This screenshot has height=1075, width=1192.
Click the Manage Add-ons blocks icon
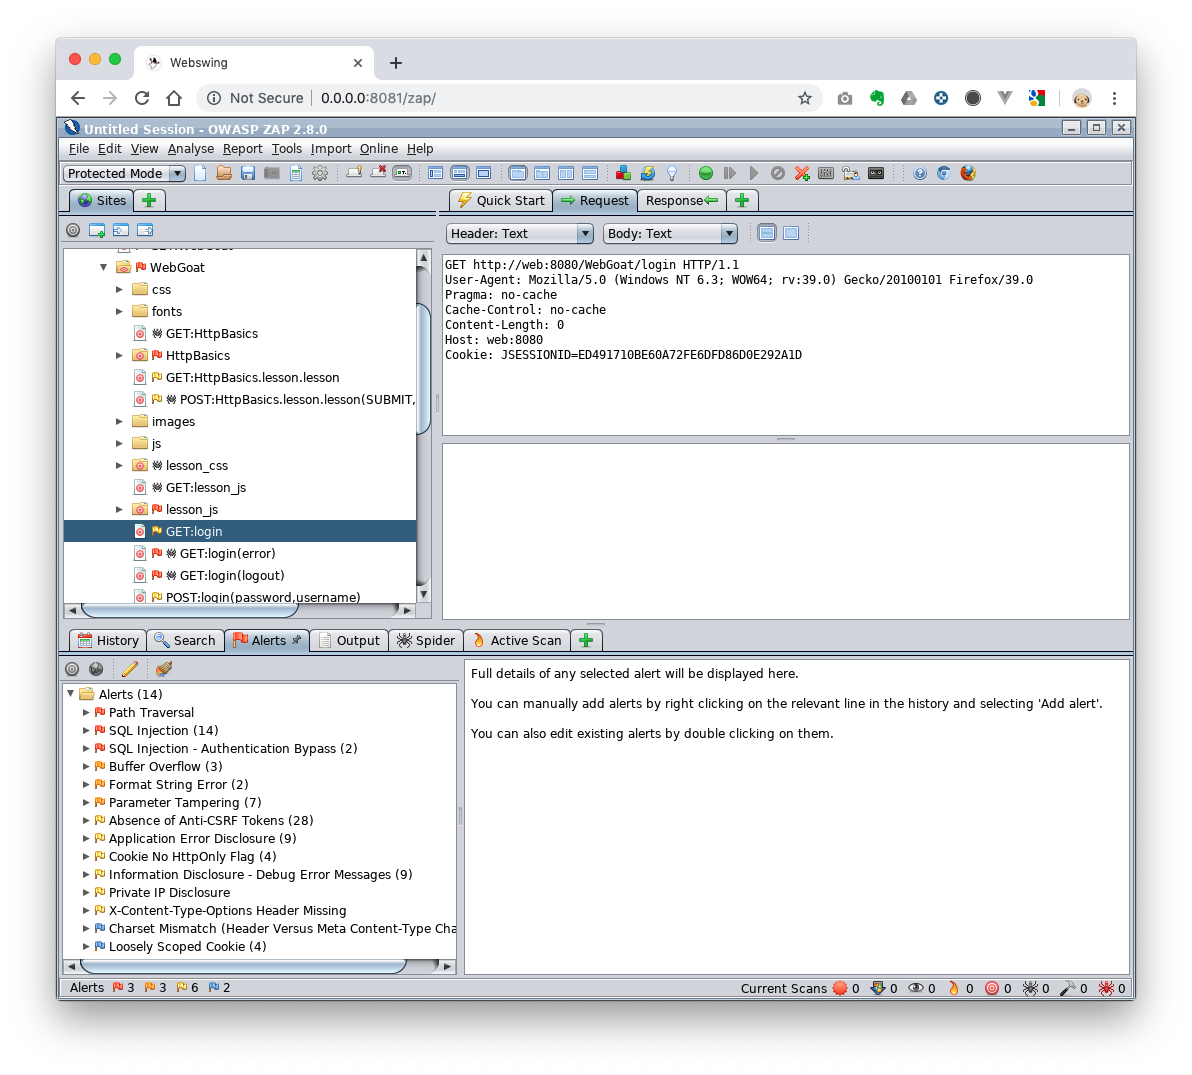click(x=623, y=173)
